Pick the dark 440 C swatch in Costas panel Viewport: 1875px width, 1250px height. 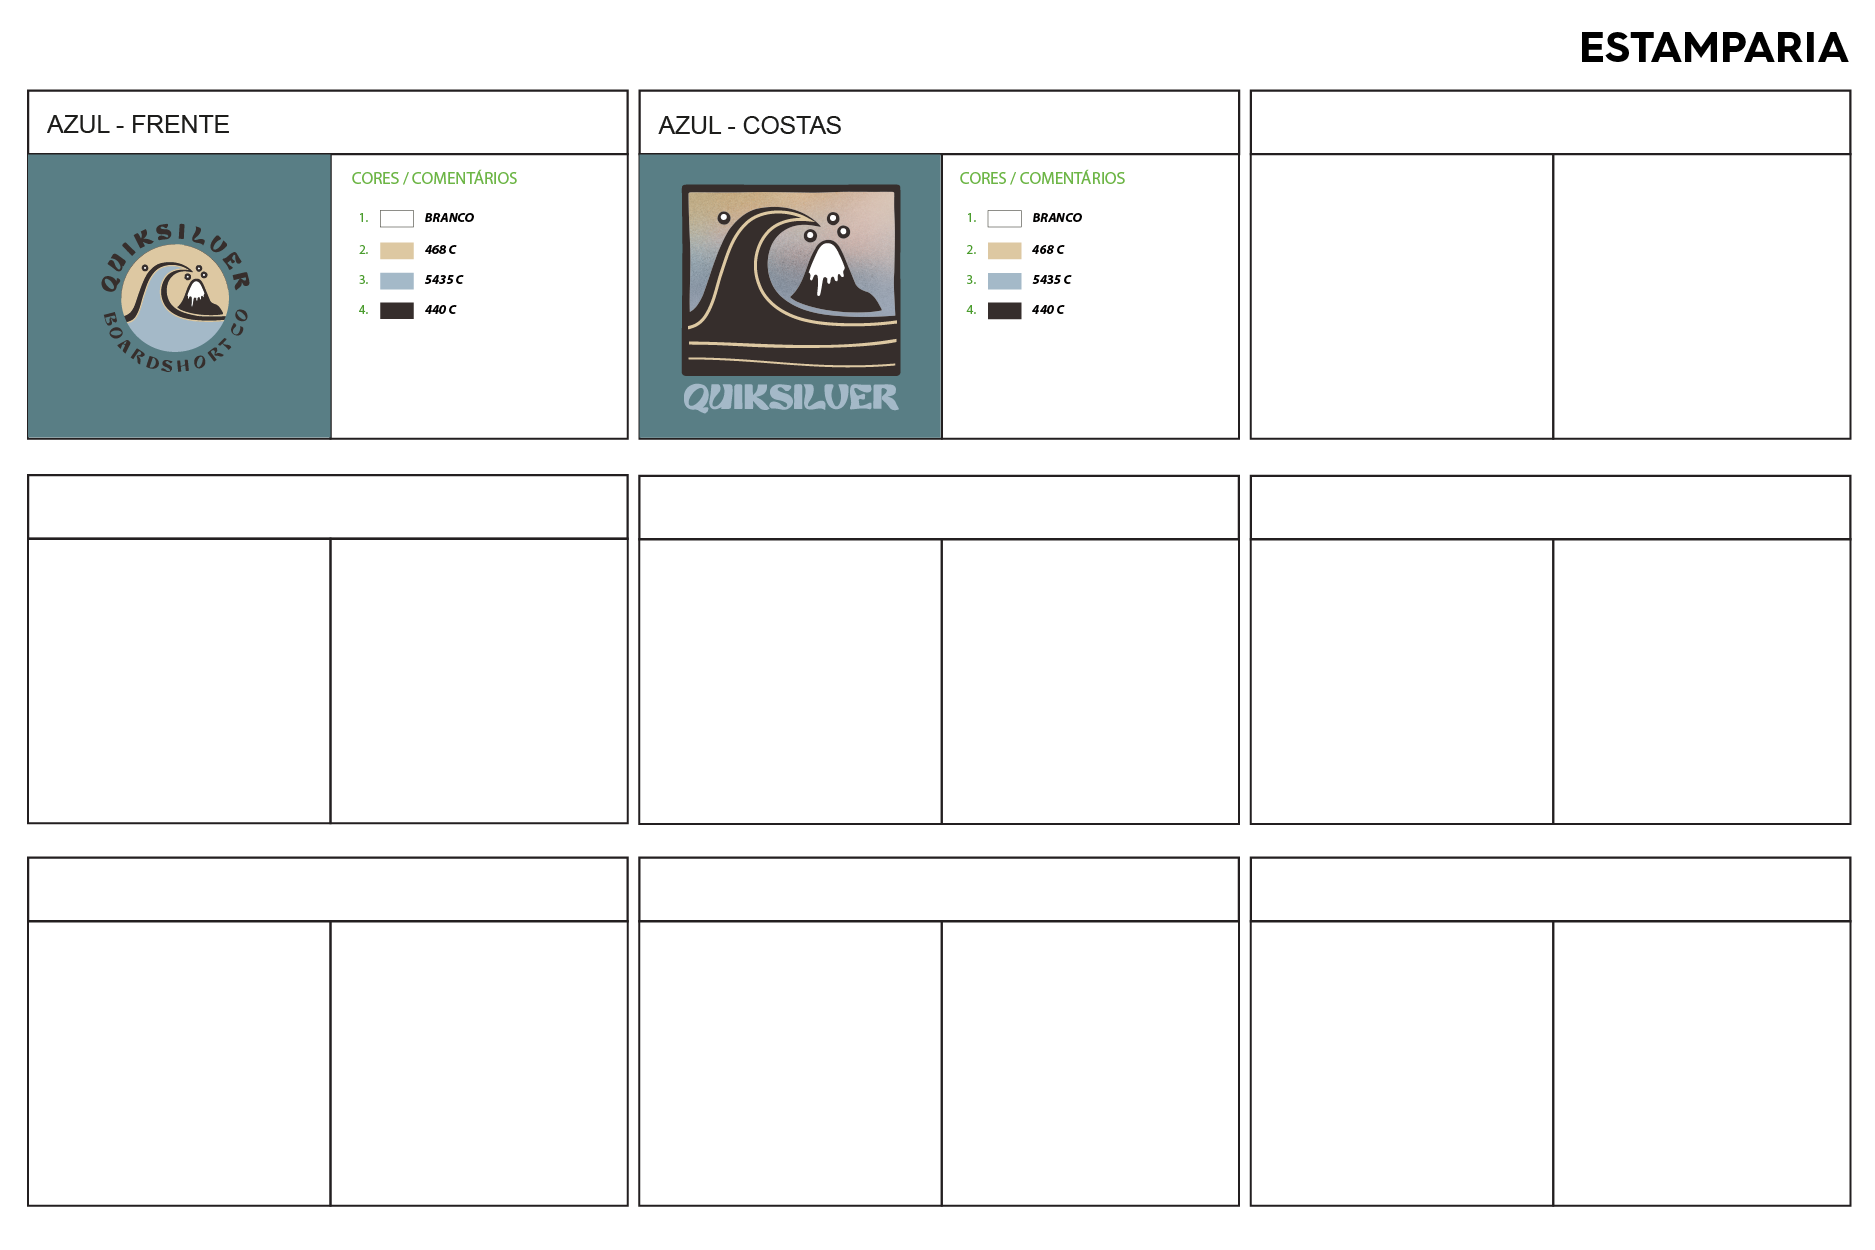click(1005, 310)
